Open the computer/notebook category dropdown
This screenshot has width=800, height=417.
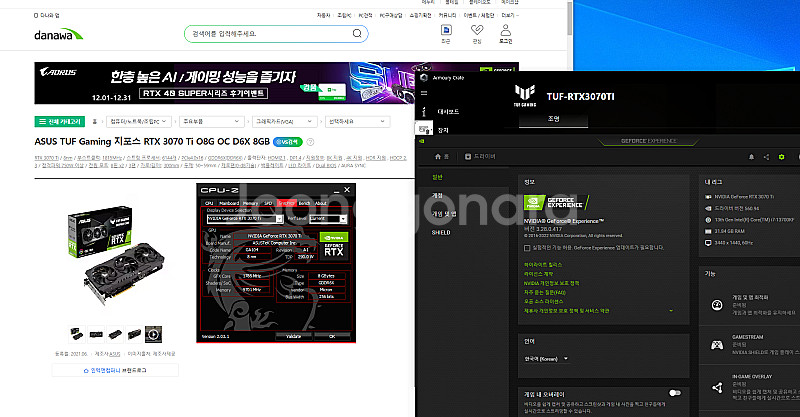pos(138,121)
